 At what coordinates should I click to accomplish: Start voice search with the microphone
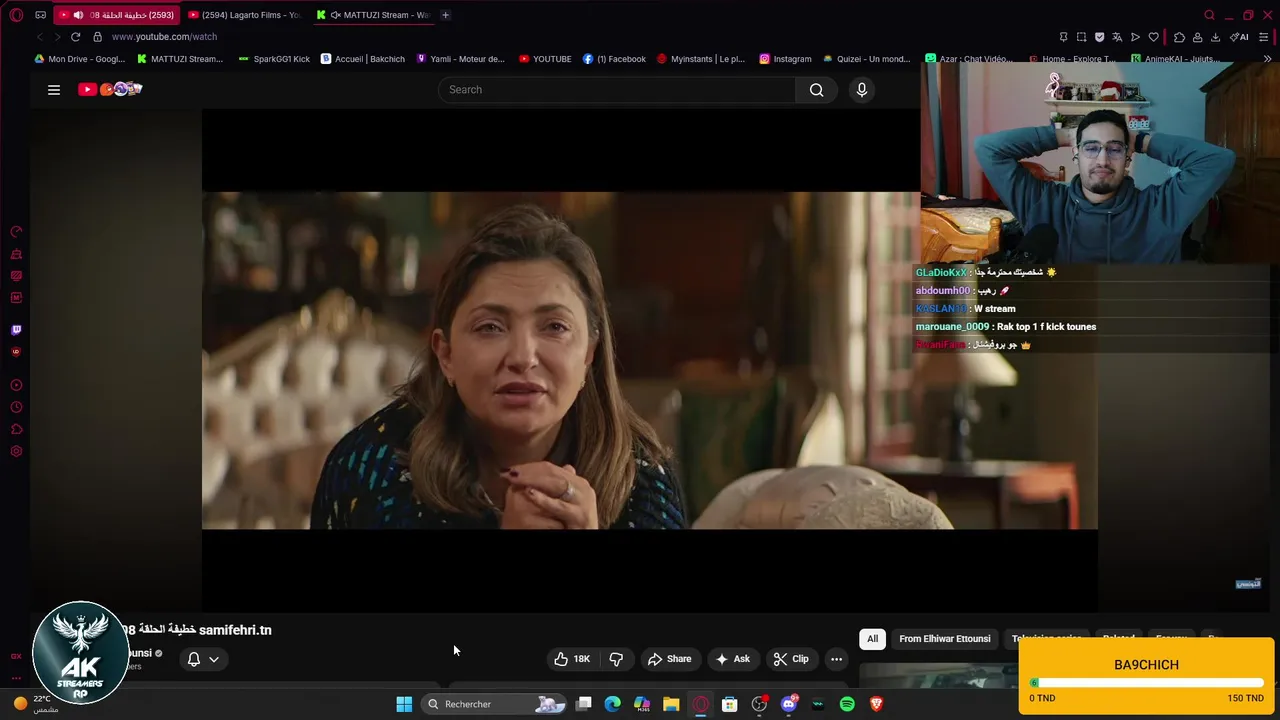click(x=862, y=90)
